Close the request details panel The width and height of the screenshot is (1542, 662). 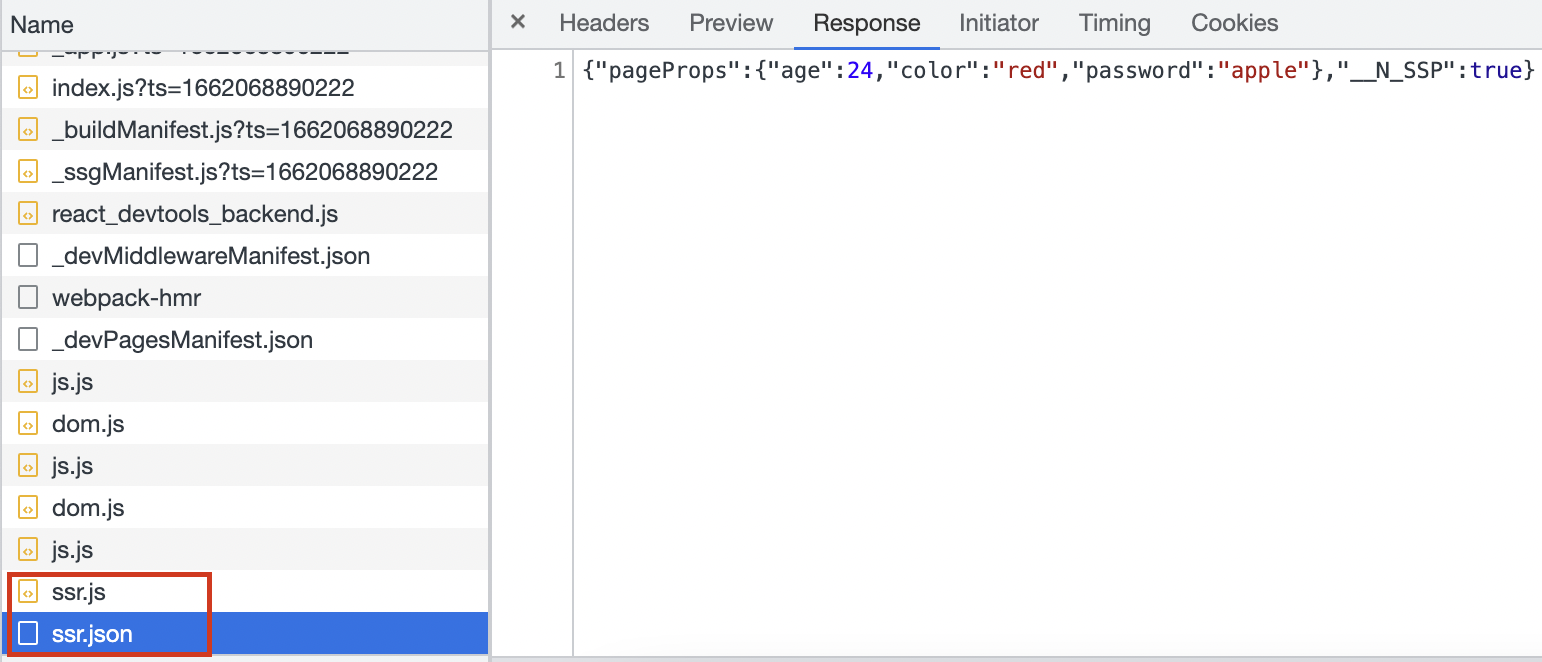tap(518, 23)
